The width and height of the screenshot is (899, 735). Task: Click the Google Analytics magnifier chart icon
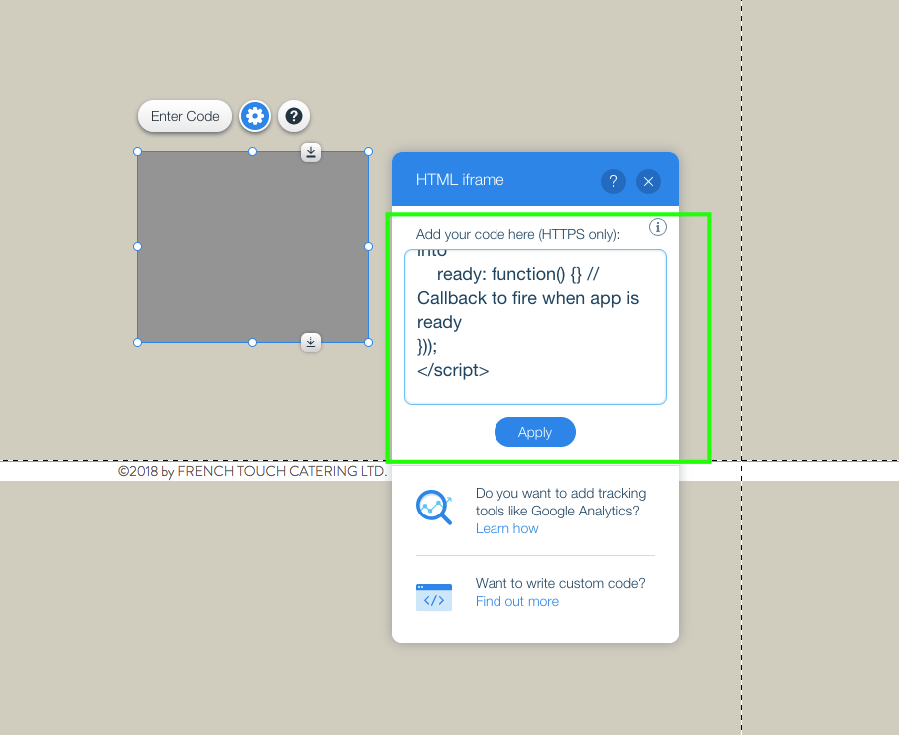[x=434, y=508]
